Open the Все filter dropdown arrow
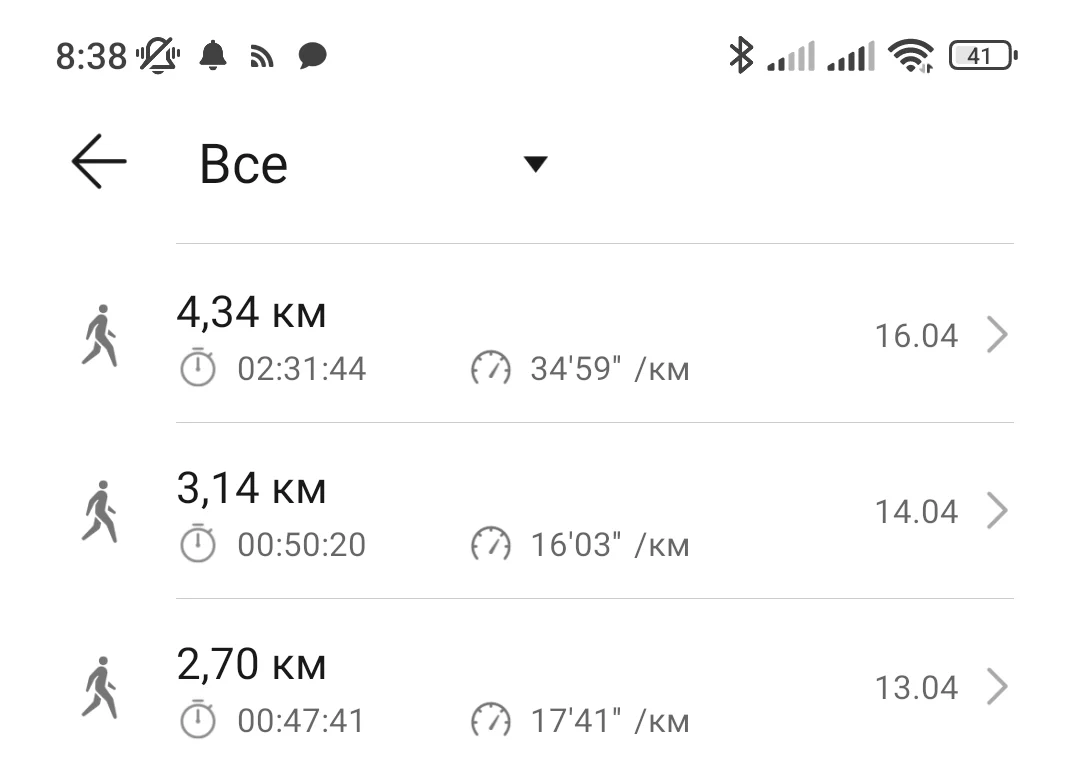The width and height of the screenshot is (1080, 766). click(x=536, y=164)
